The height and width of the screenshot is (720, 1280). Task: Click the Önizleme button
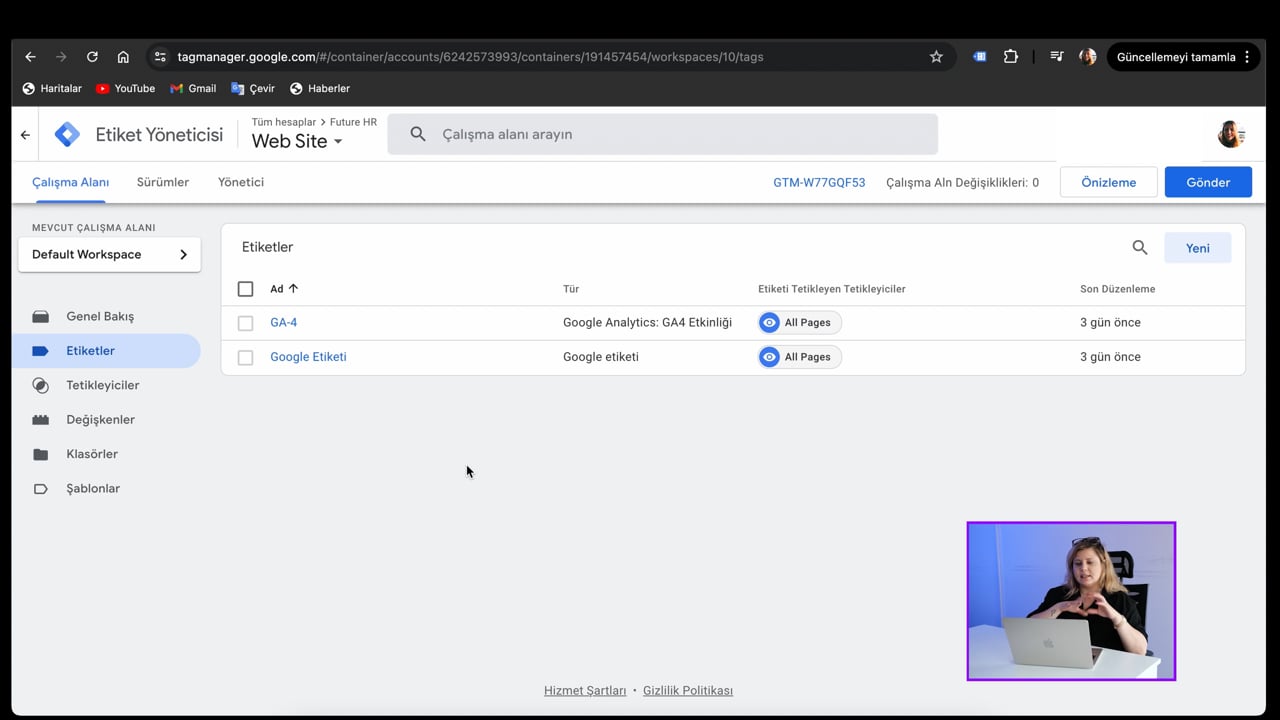[1109, 182]
